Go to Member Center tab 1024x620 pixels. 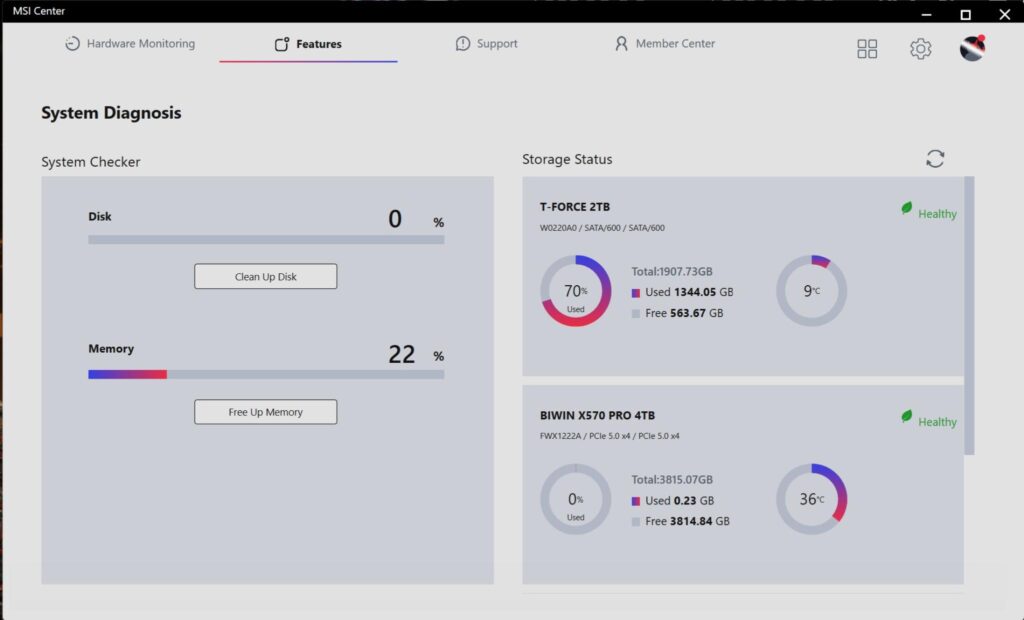pyautogui.click(x=665, y=43)
